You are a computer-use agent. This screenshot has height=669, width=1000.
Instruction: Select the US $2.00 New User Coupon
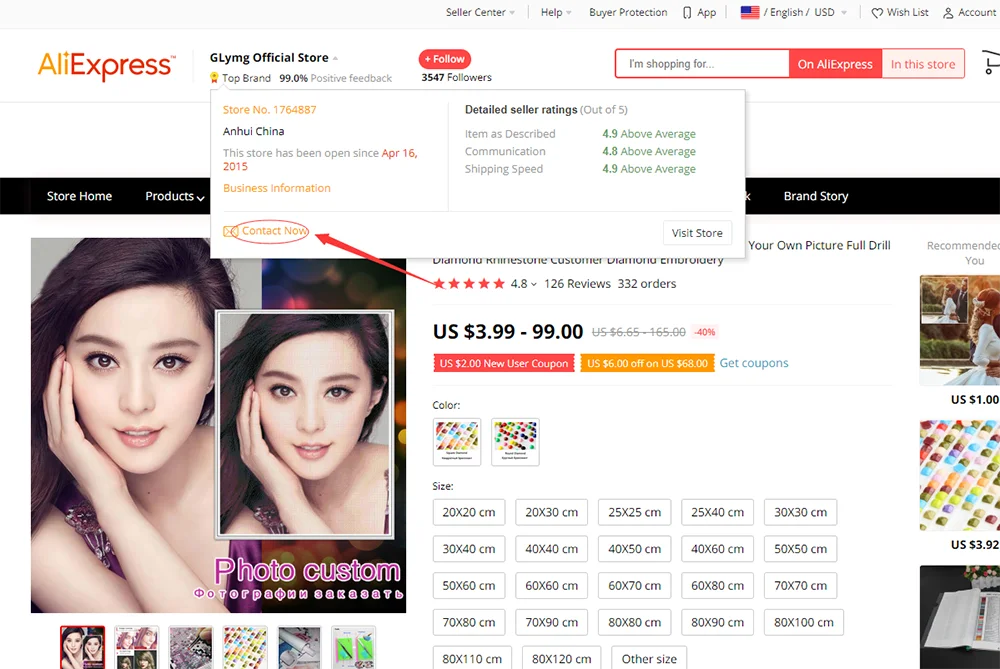tap(504, 363)
